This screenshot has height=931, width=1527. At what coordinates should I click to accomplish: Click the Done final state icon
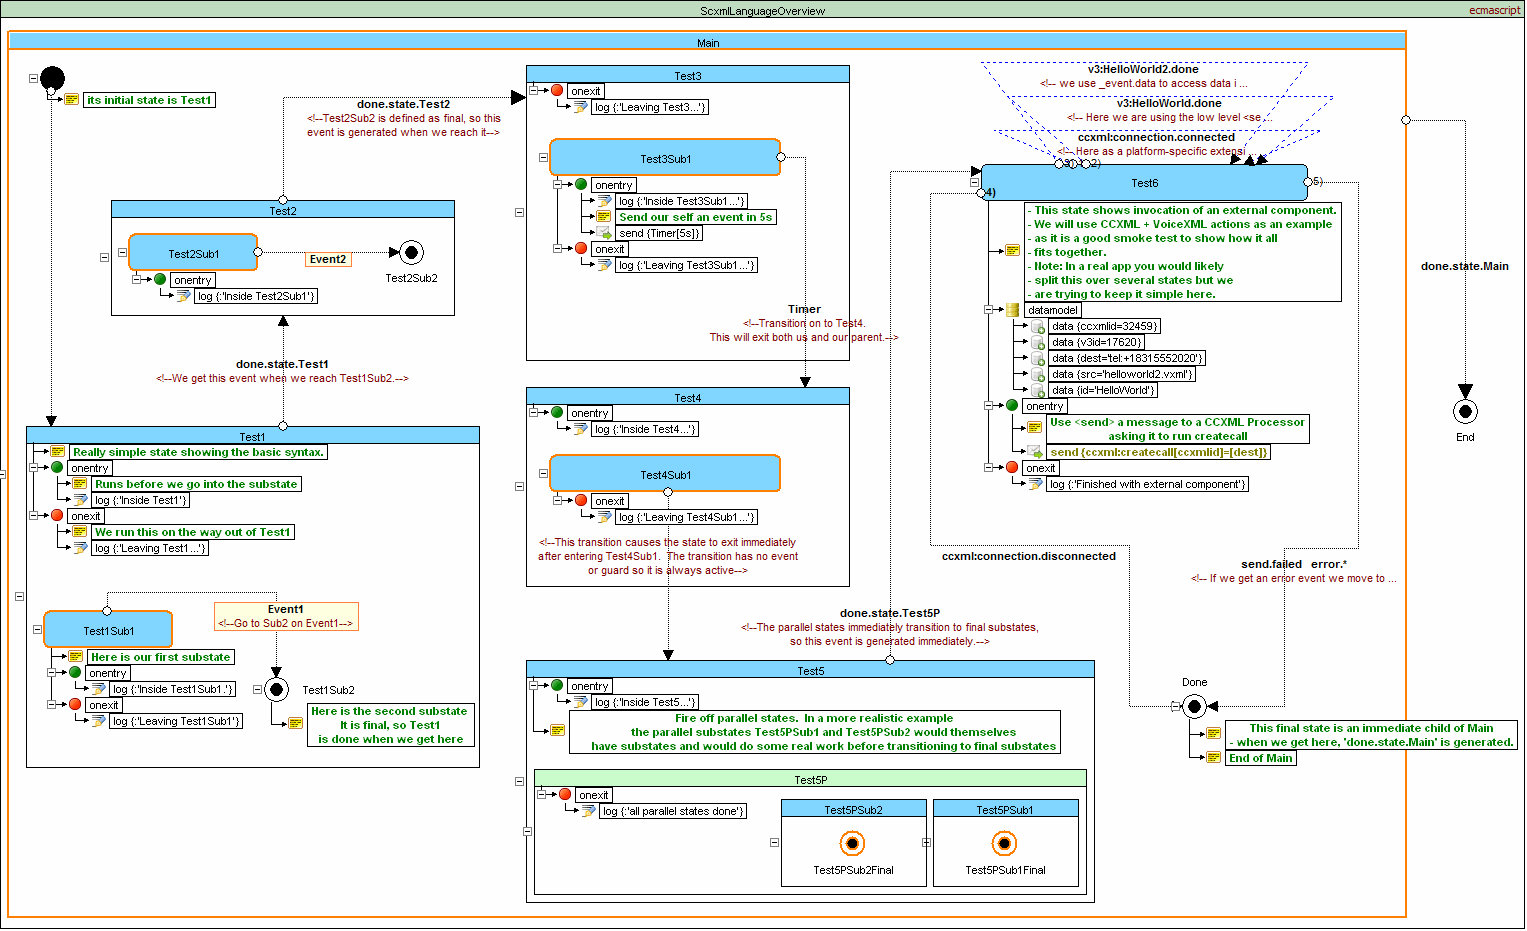click(x=1194, y=706)
